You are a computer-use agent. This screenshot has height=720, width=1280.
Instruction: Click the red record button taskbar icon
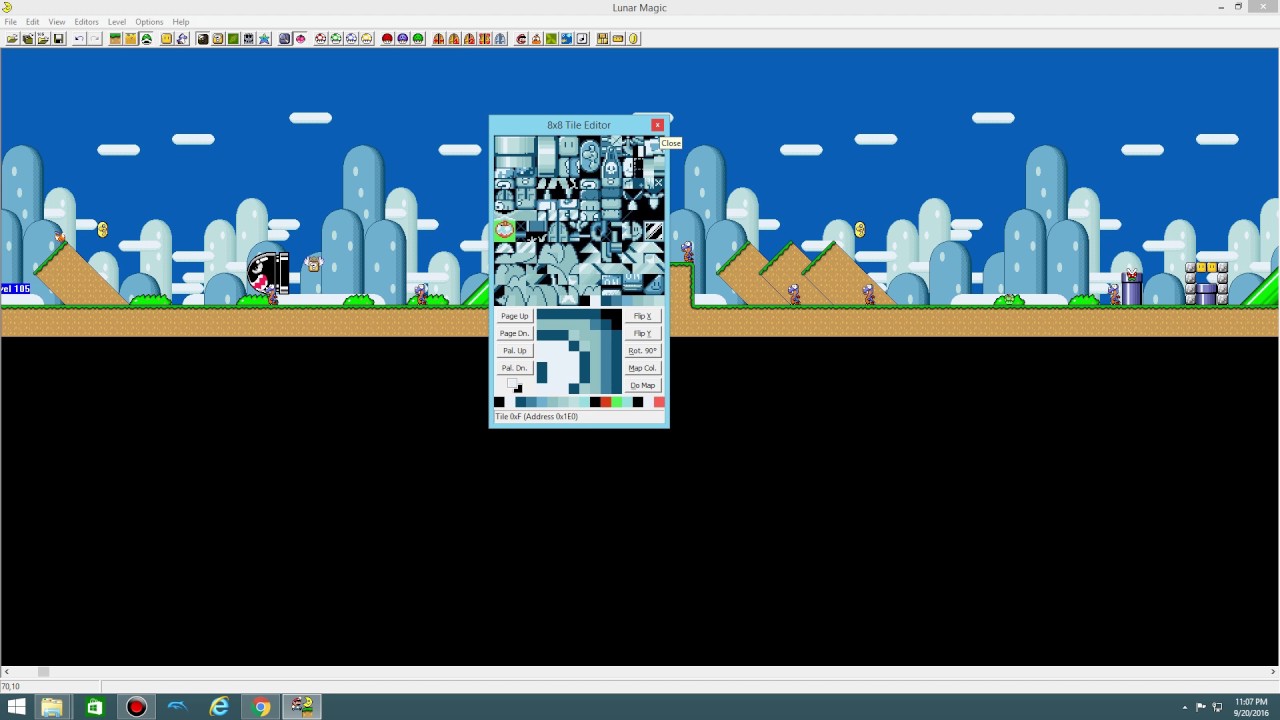pos(136,707)
